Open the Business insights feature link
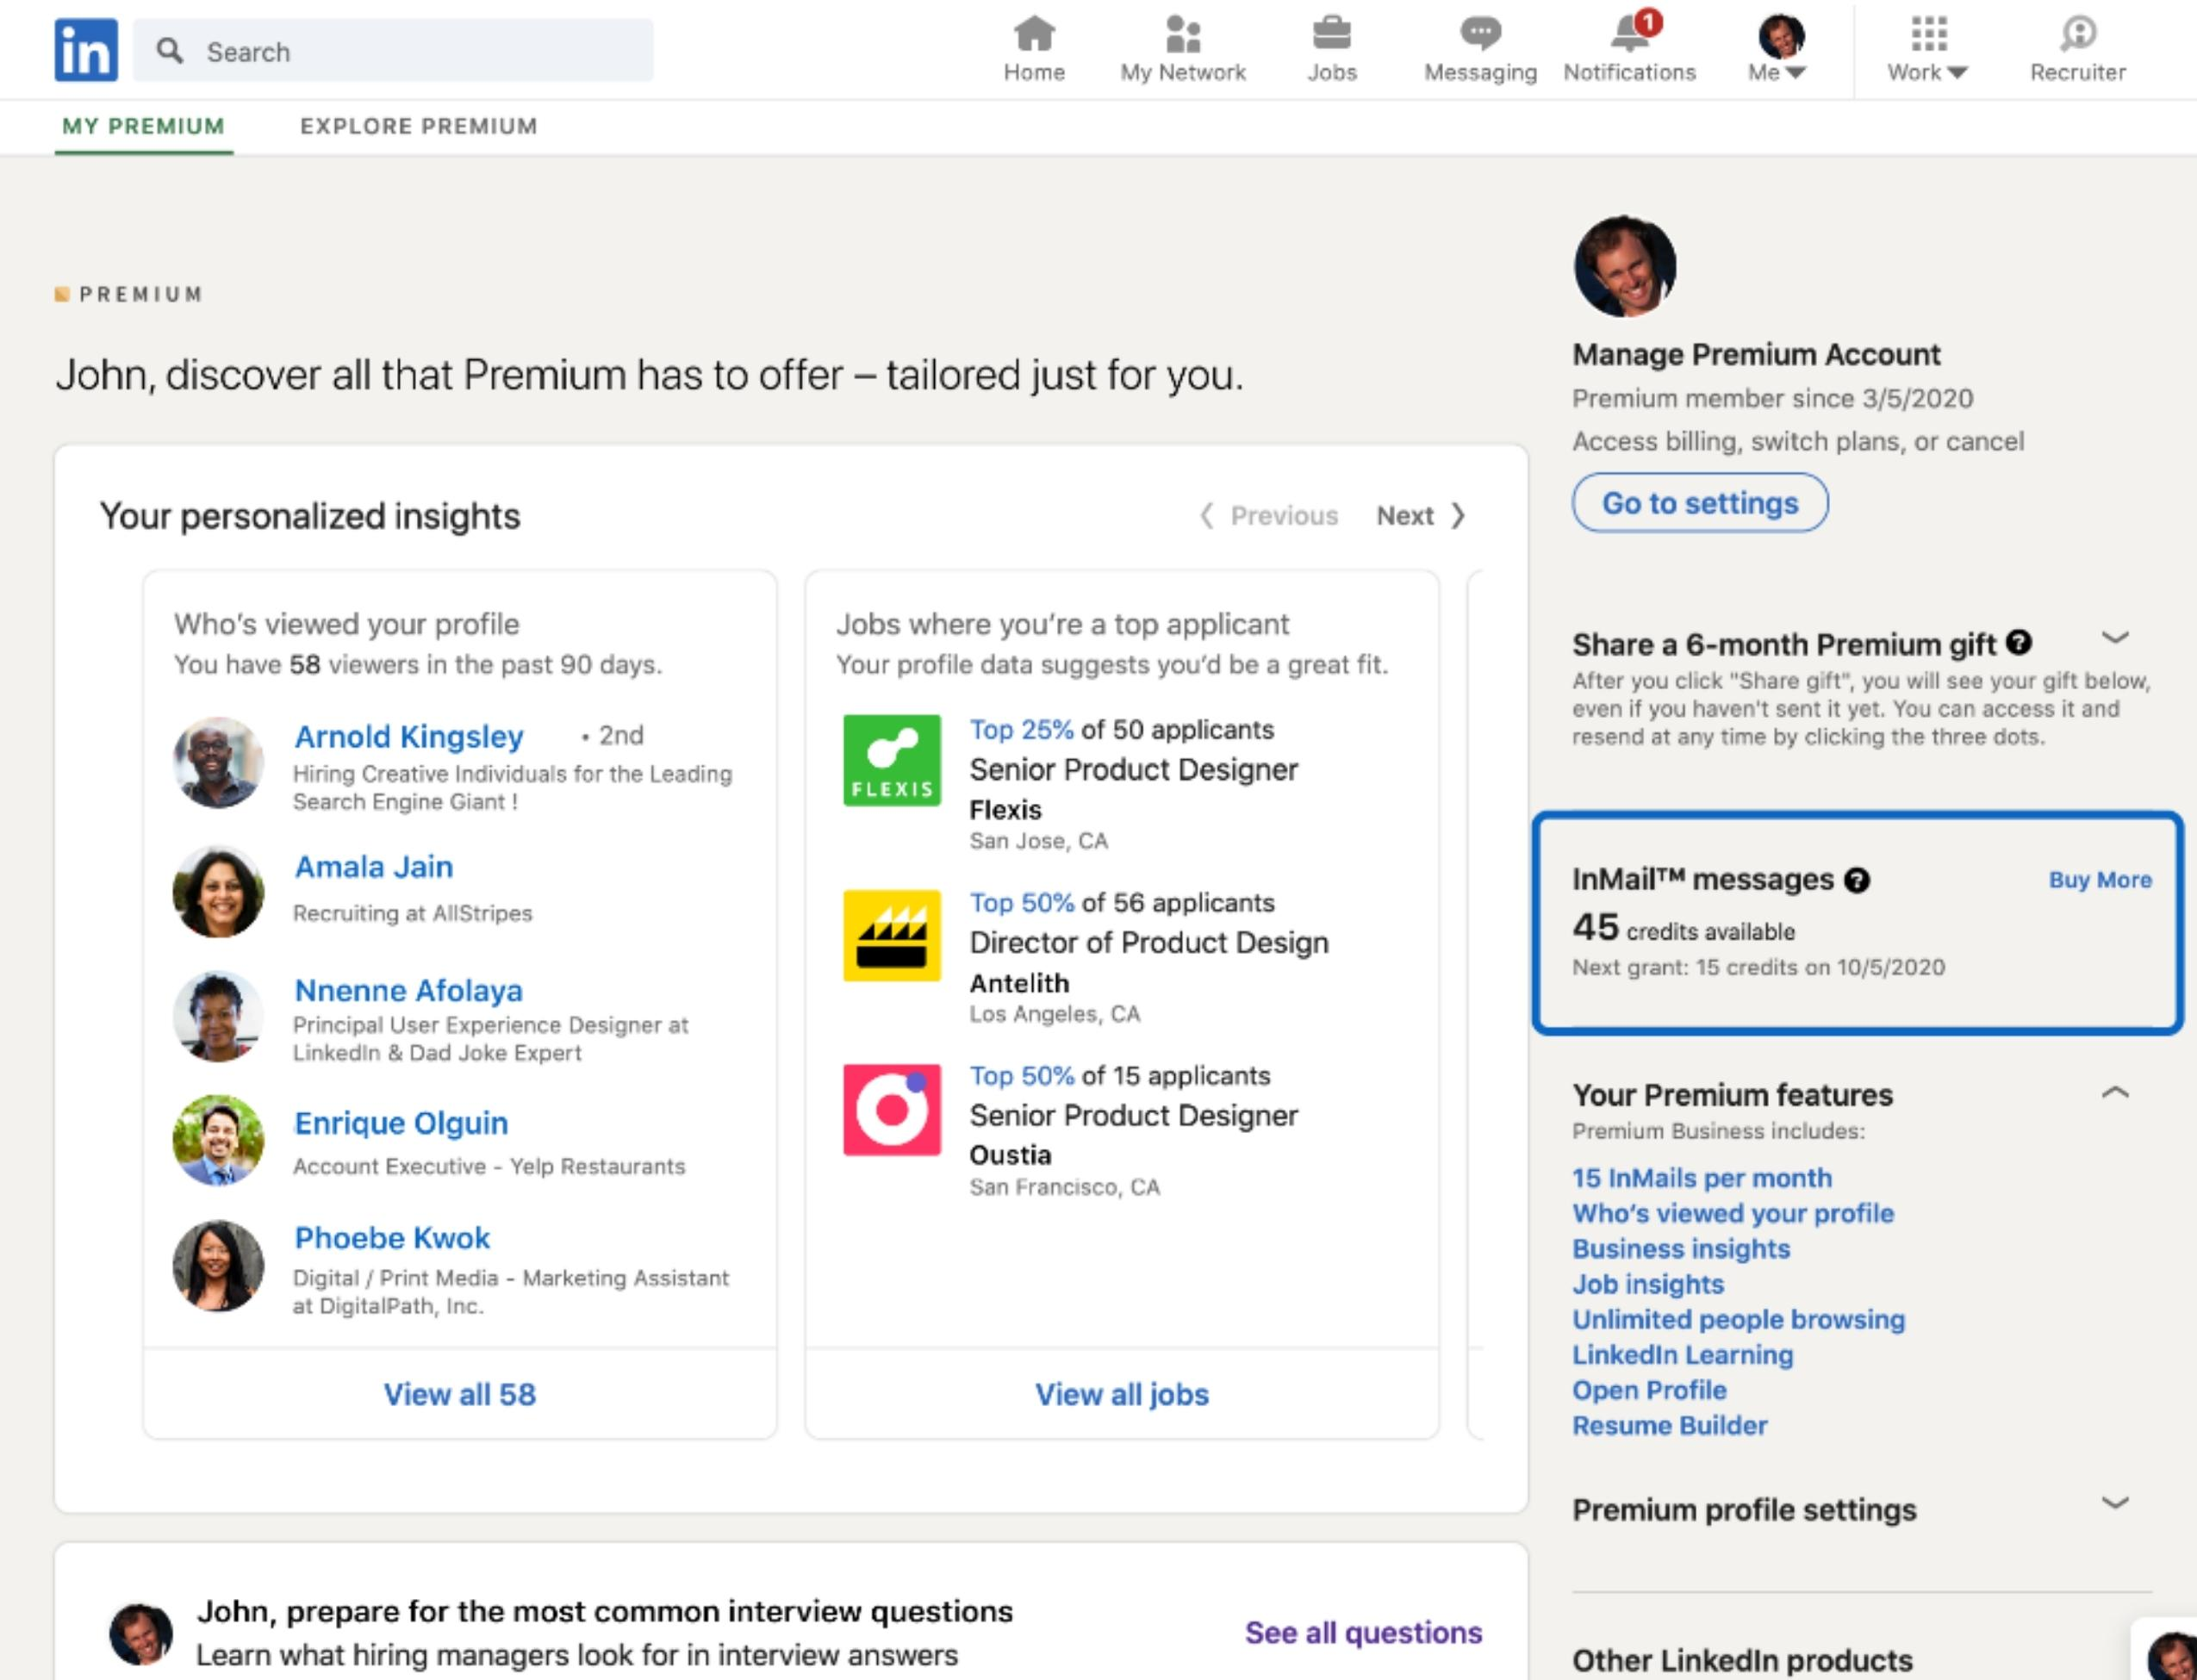The width and height of the screenshot is (2197, 1680). click(x=1681, y=1248)
